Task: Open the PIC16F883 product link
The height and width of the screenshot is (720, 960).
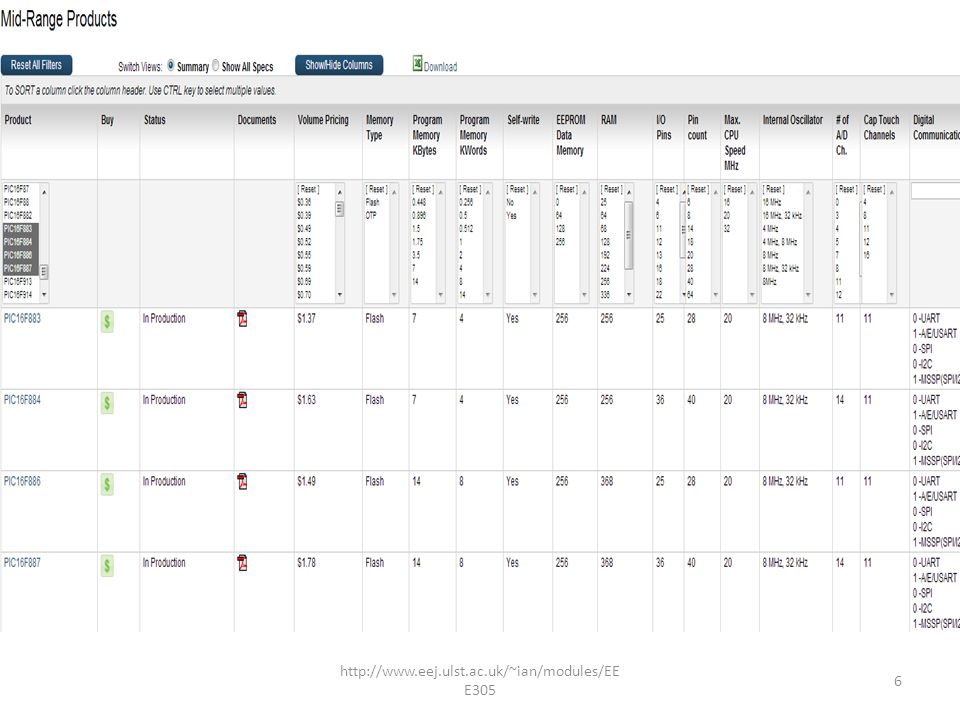Action: pyautogui.click(x=22, y=318)
